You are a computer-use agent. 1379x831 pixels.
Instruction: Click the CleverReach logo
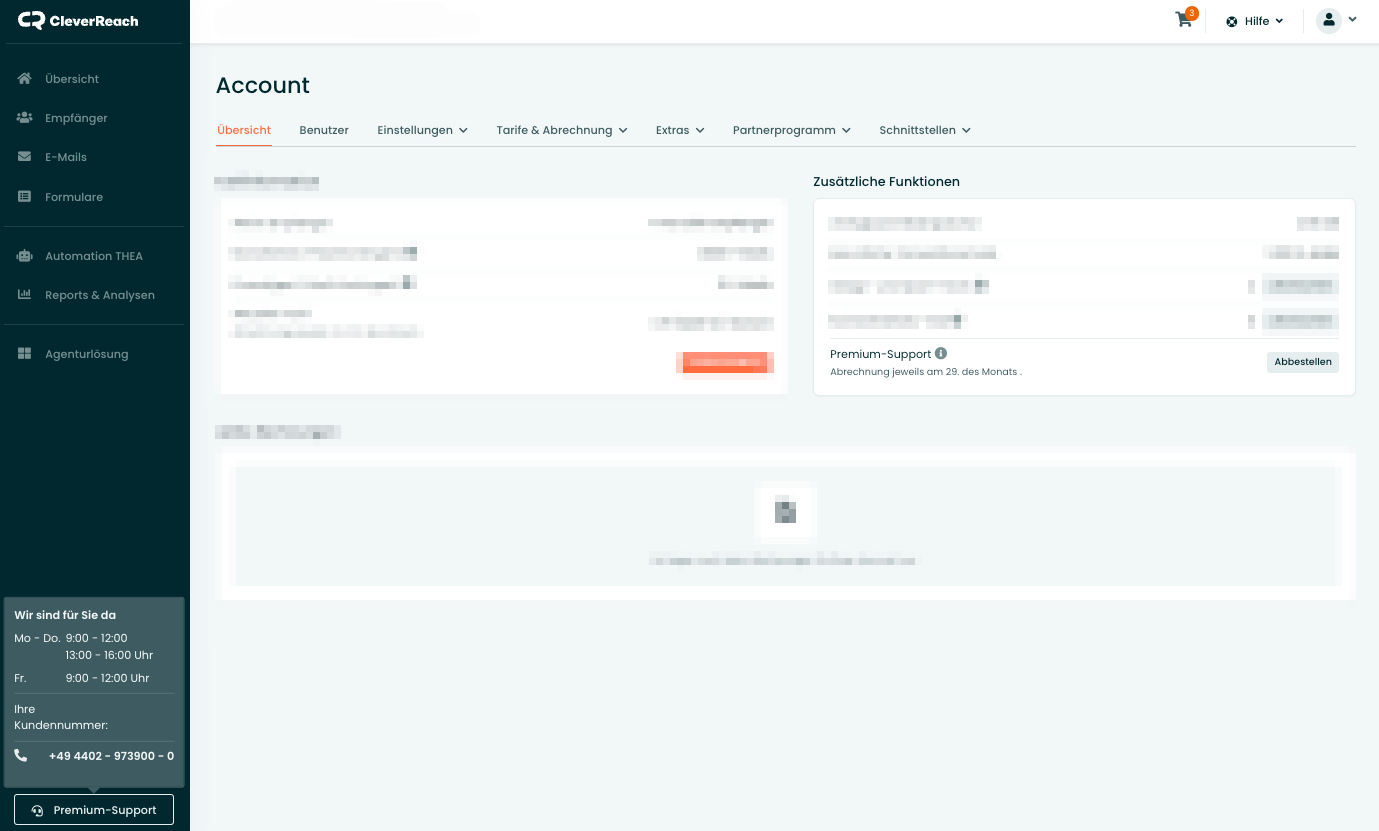pos(78,20)
